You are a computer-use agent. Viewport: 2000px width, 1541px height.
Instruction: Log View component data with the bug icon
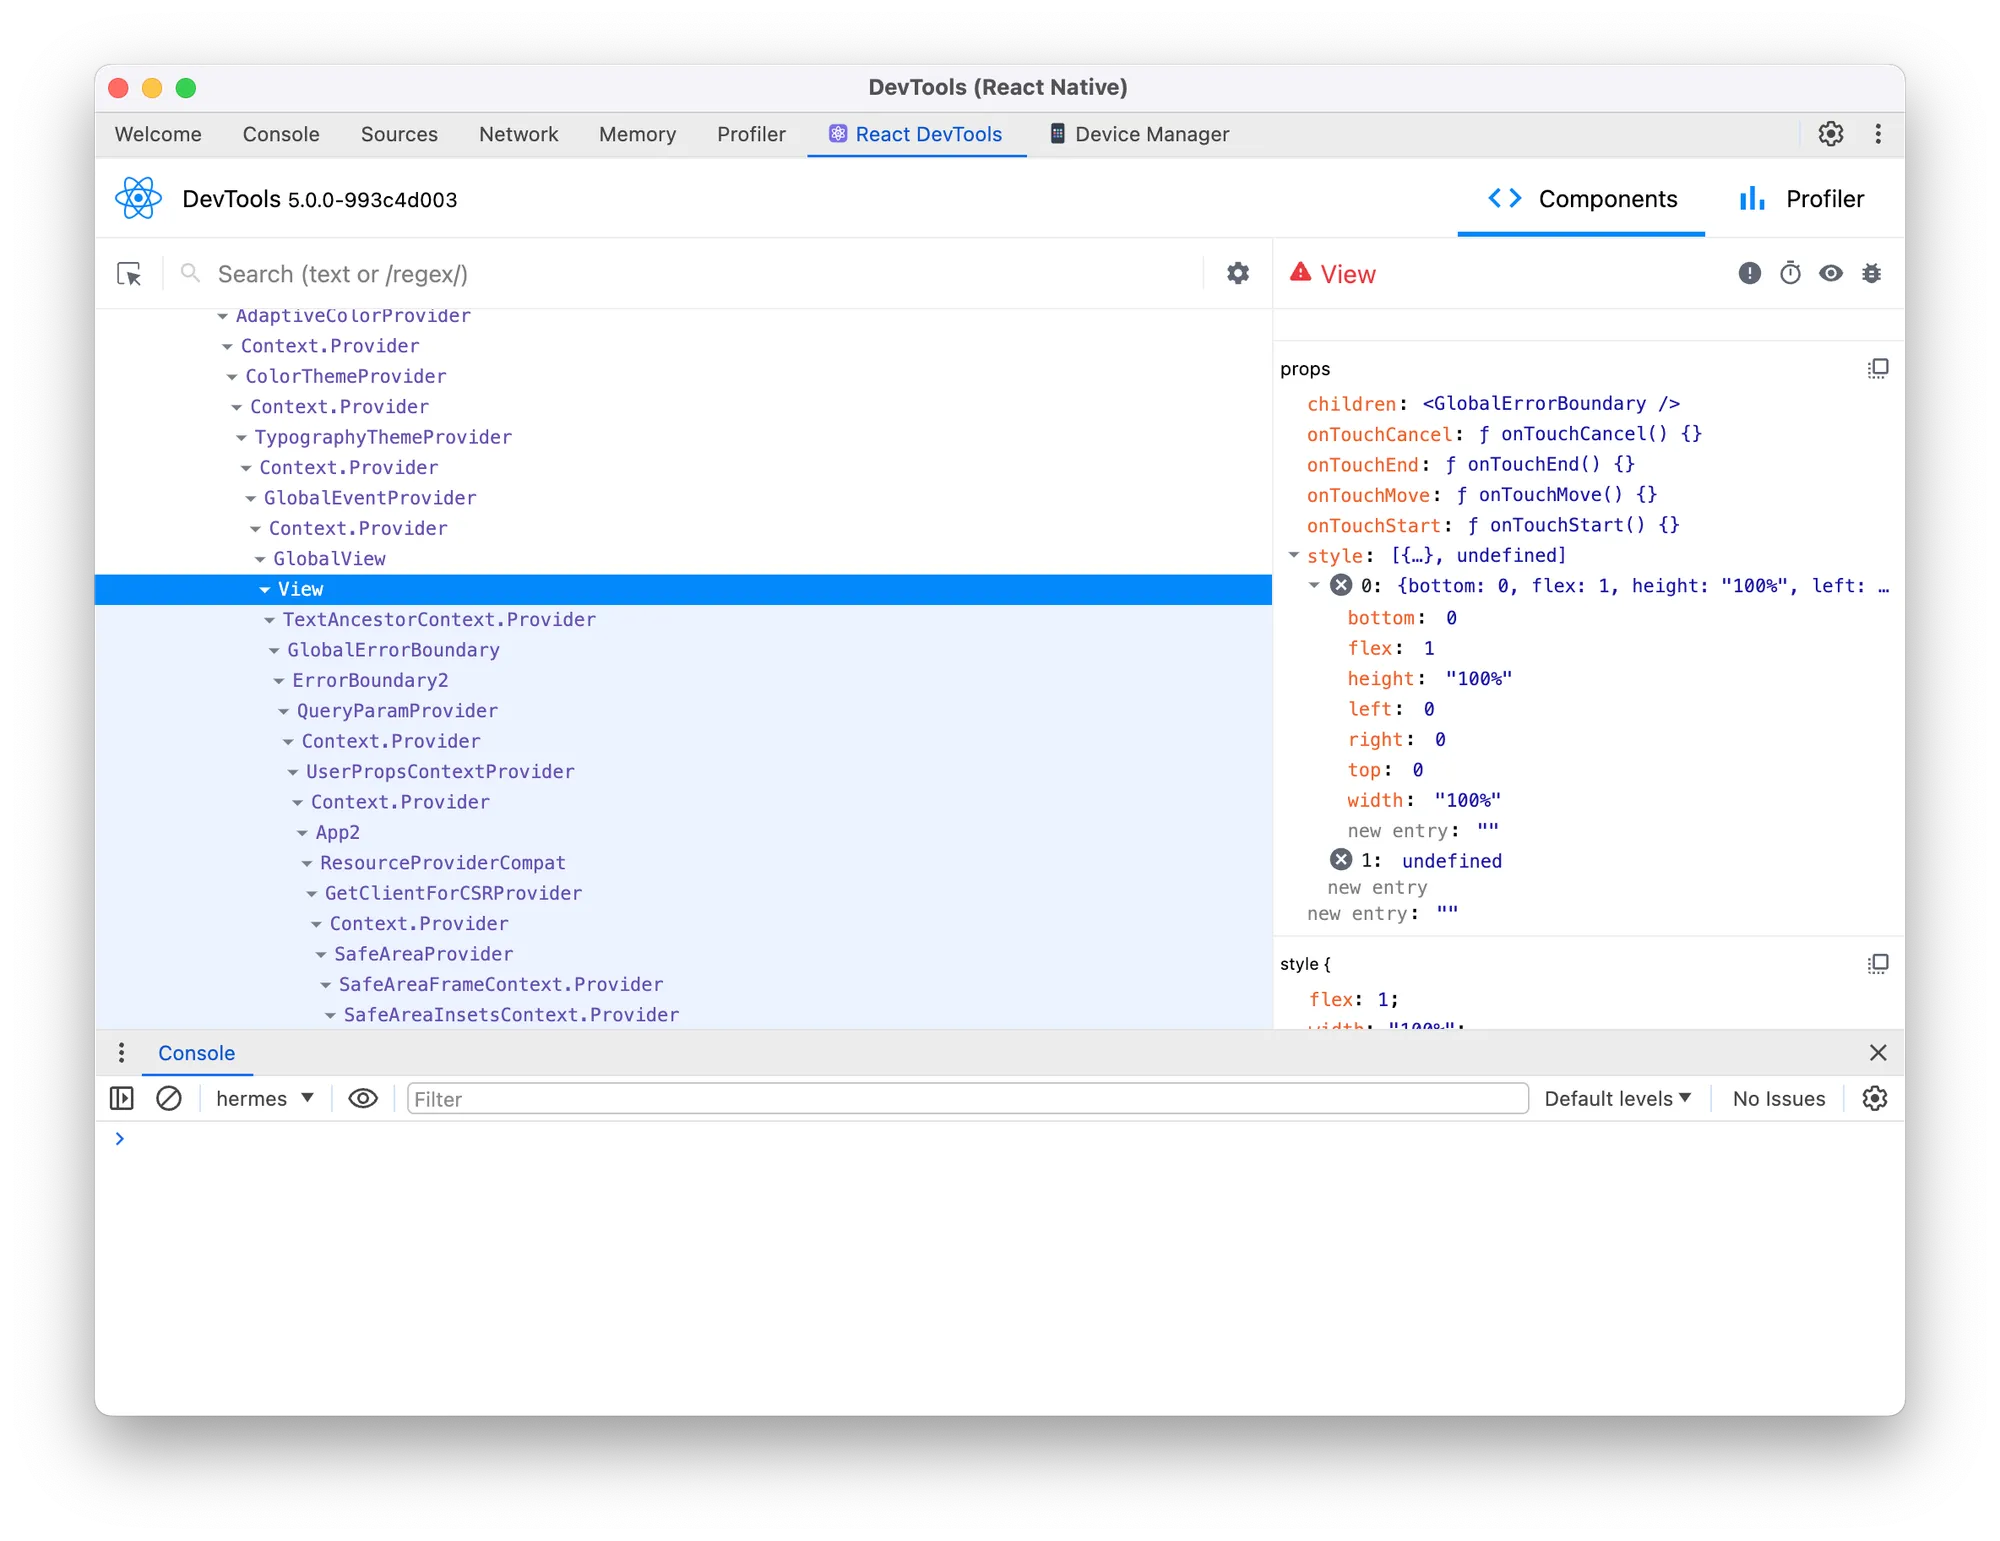(1871, 273)
